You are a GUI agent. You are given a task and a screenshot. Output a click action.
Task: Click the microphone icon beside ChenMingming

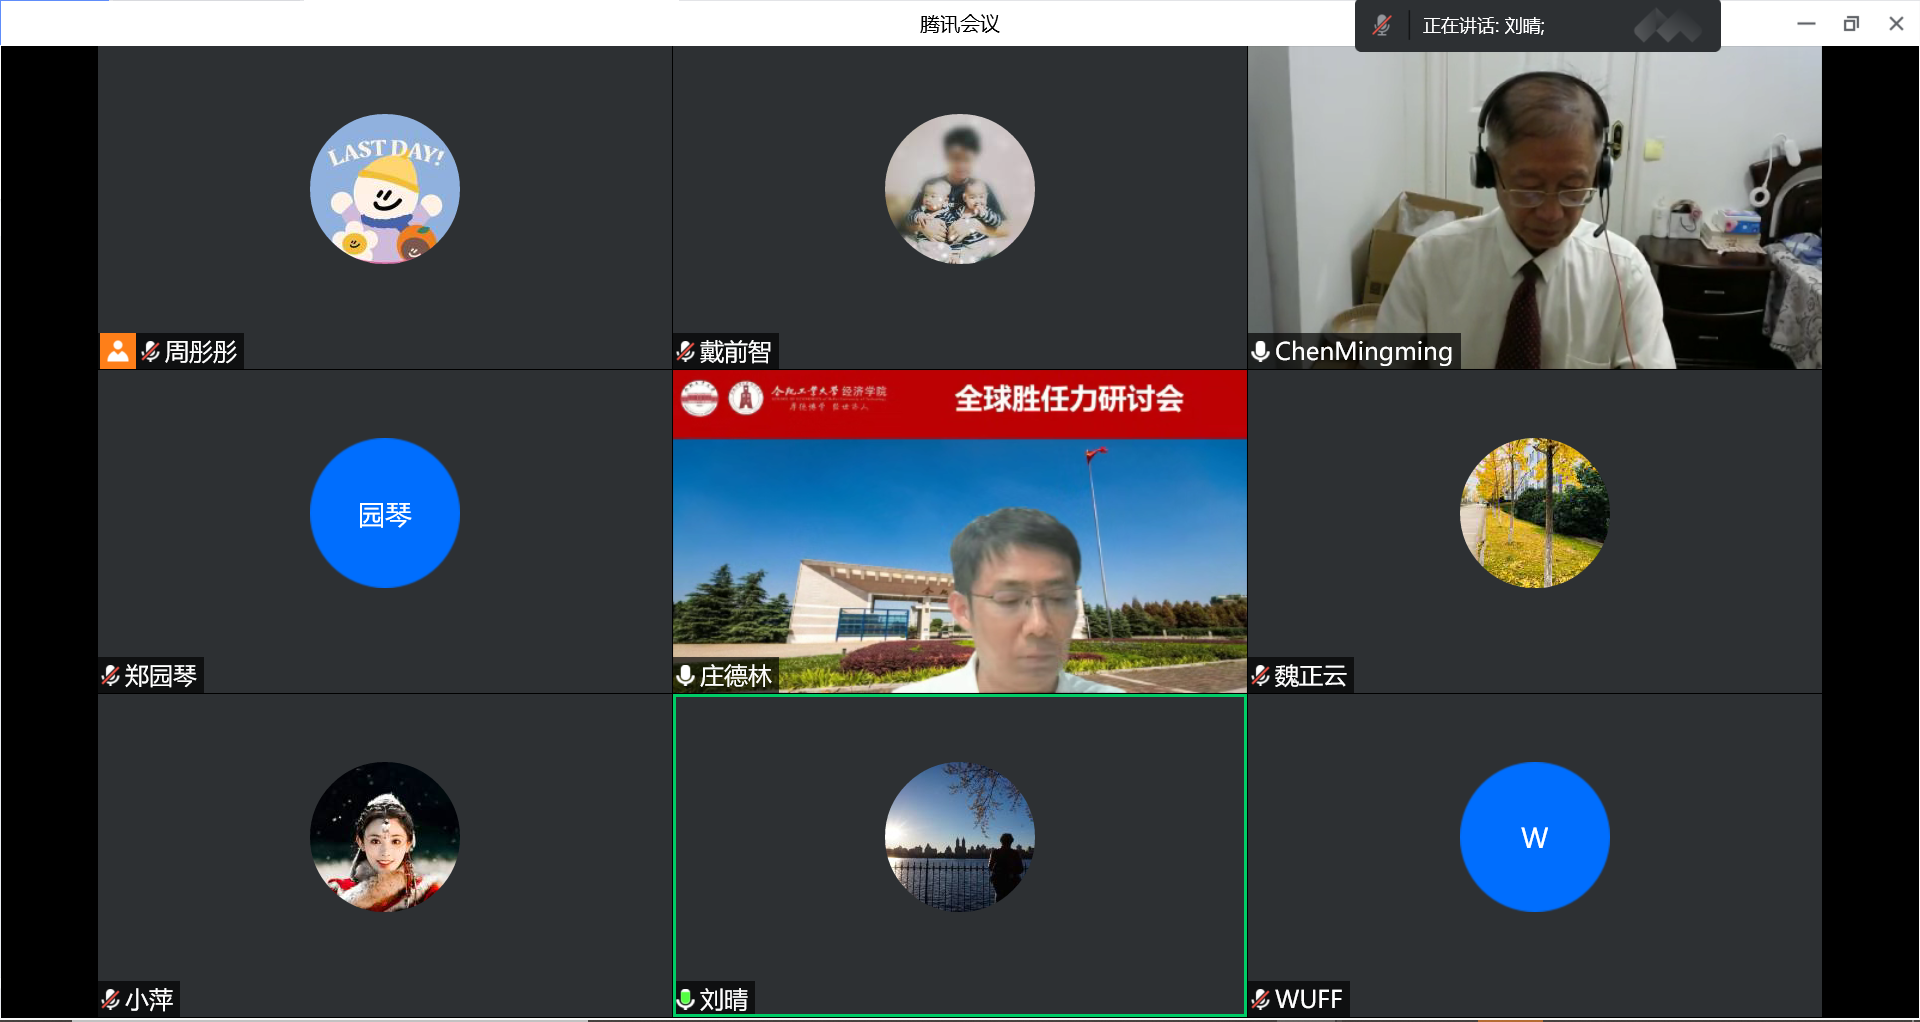click(1261, 352)
